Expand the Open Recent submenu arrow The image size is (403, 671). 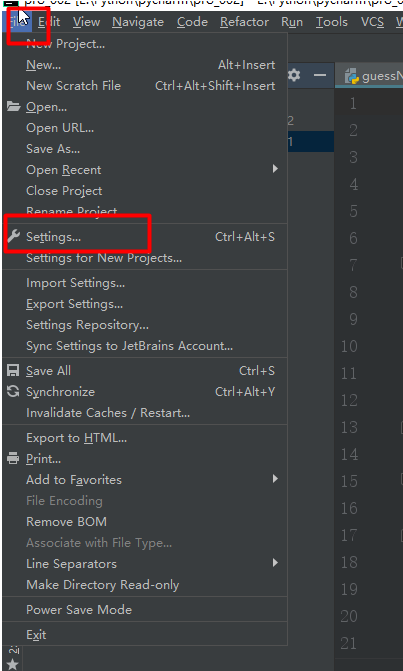pyautogui.click(x=276, y=169)
